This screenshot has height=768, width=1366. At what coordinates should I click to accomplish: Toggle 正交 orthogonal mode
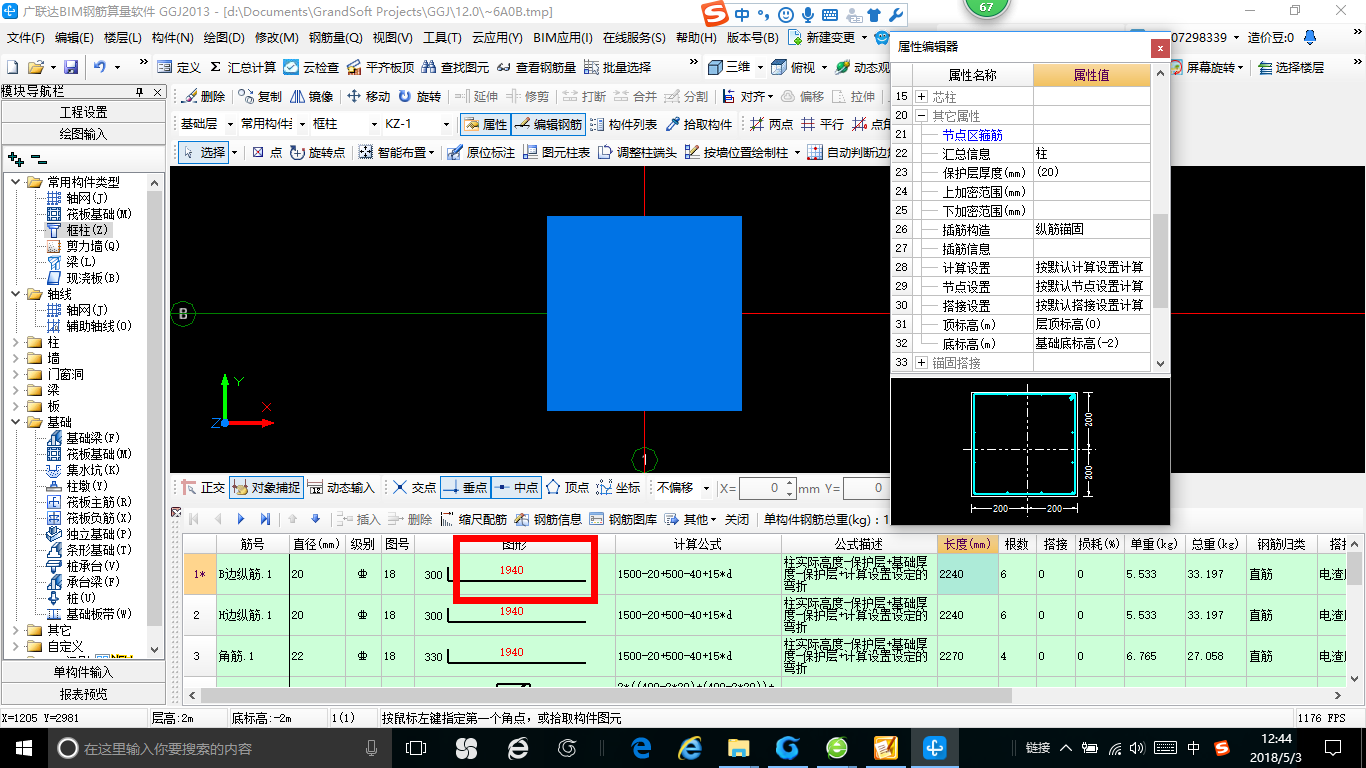pyautogui.click(x=204, y=488)
